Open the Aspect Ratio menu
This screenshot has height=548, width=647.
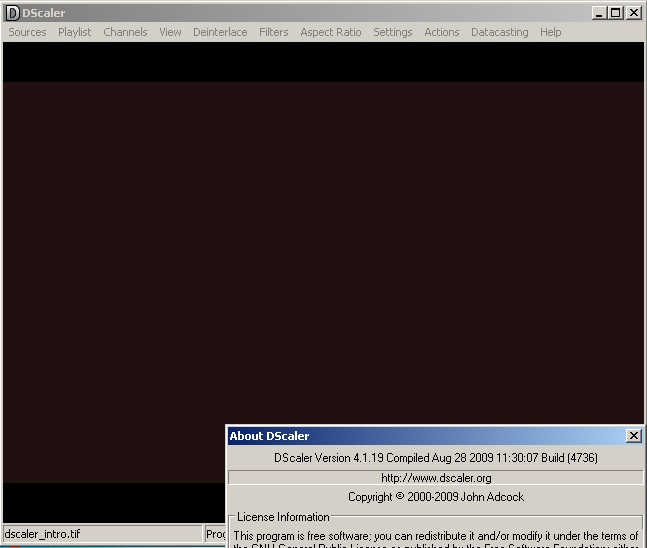click(331, 32)
